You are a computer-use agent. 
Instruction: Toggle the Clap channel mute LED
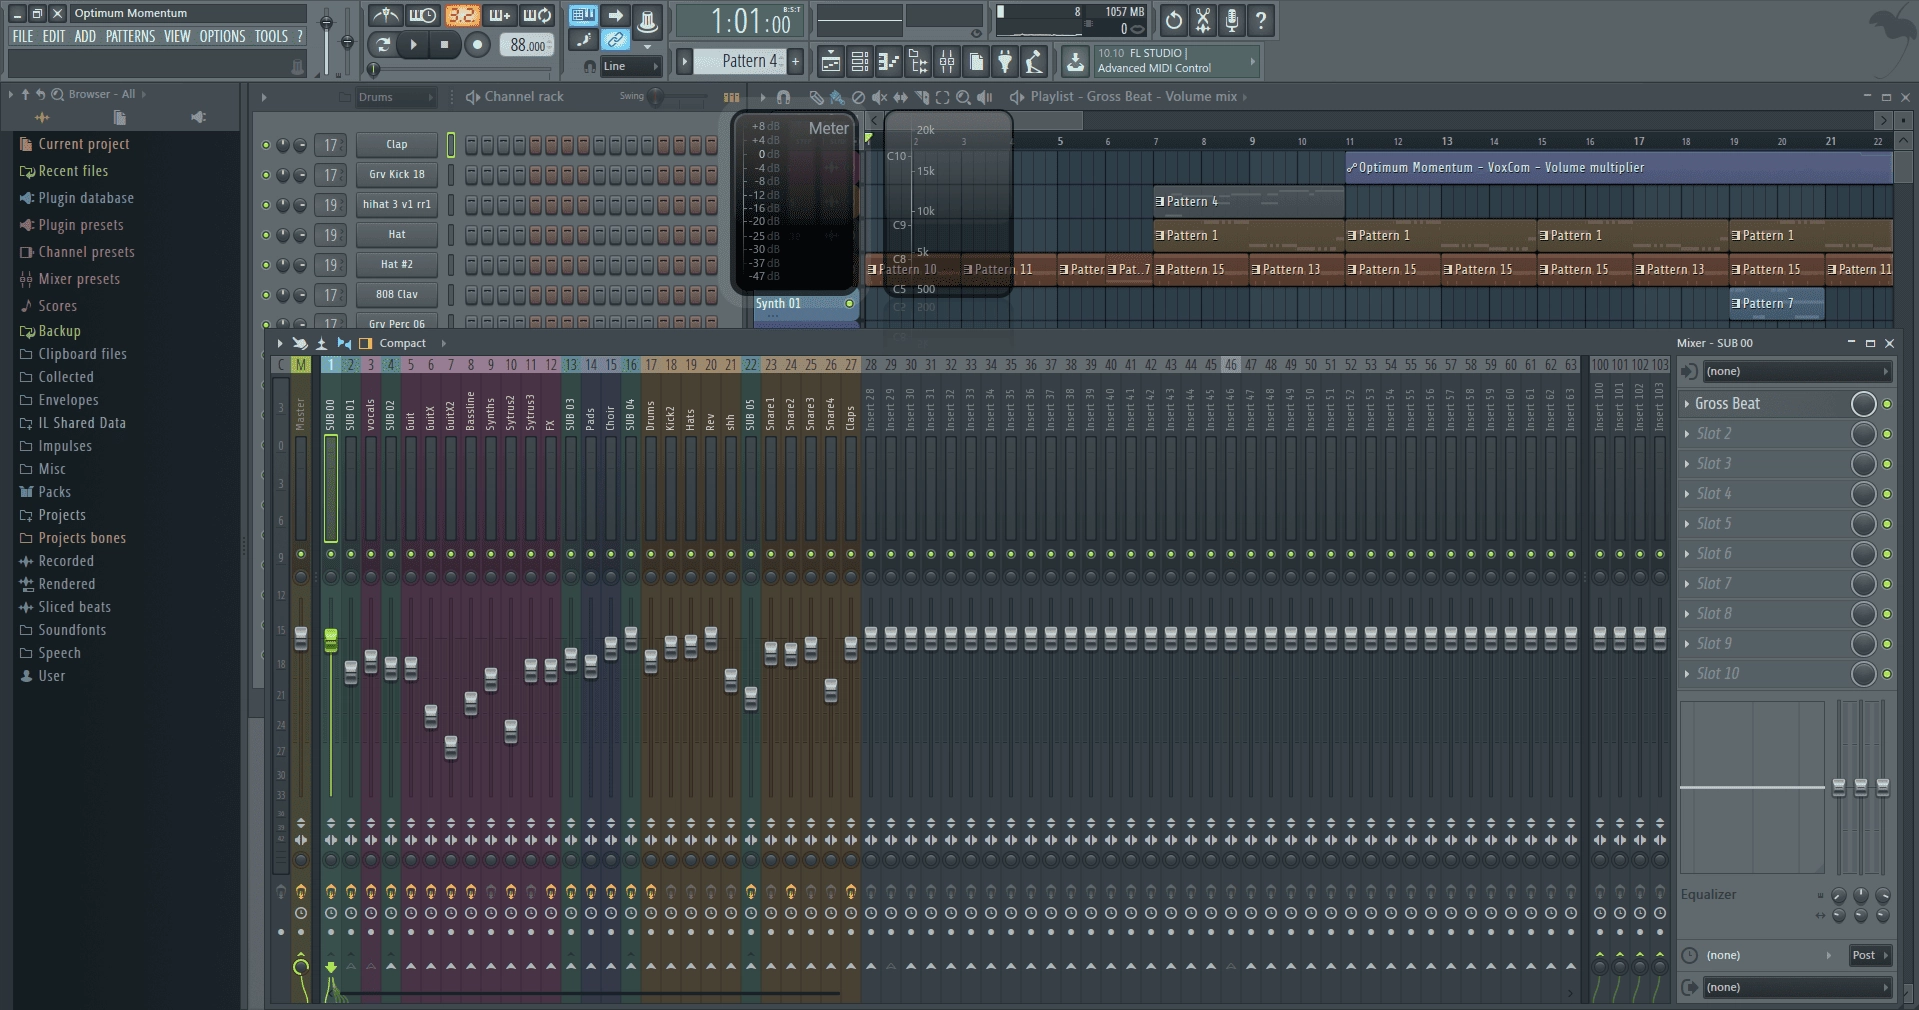[265, 145]
